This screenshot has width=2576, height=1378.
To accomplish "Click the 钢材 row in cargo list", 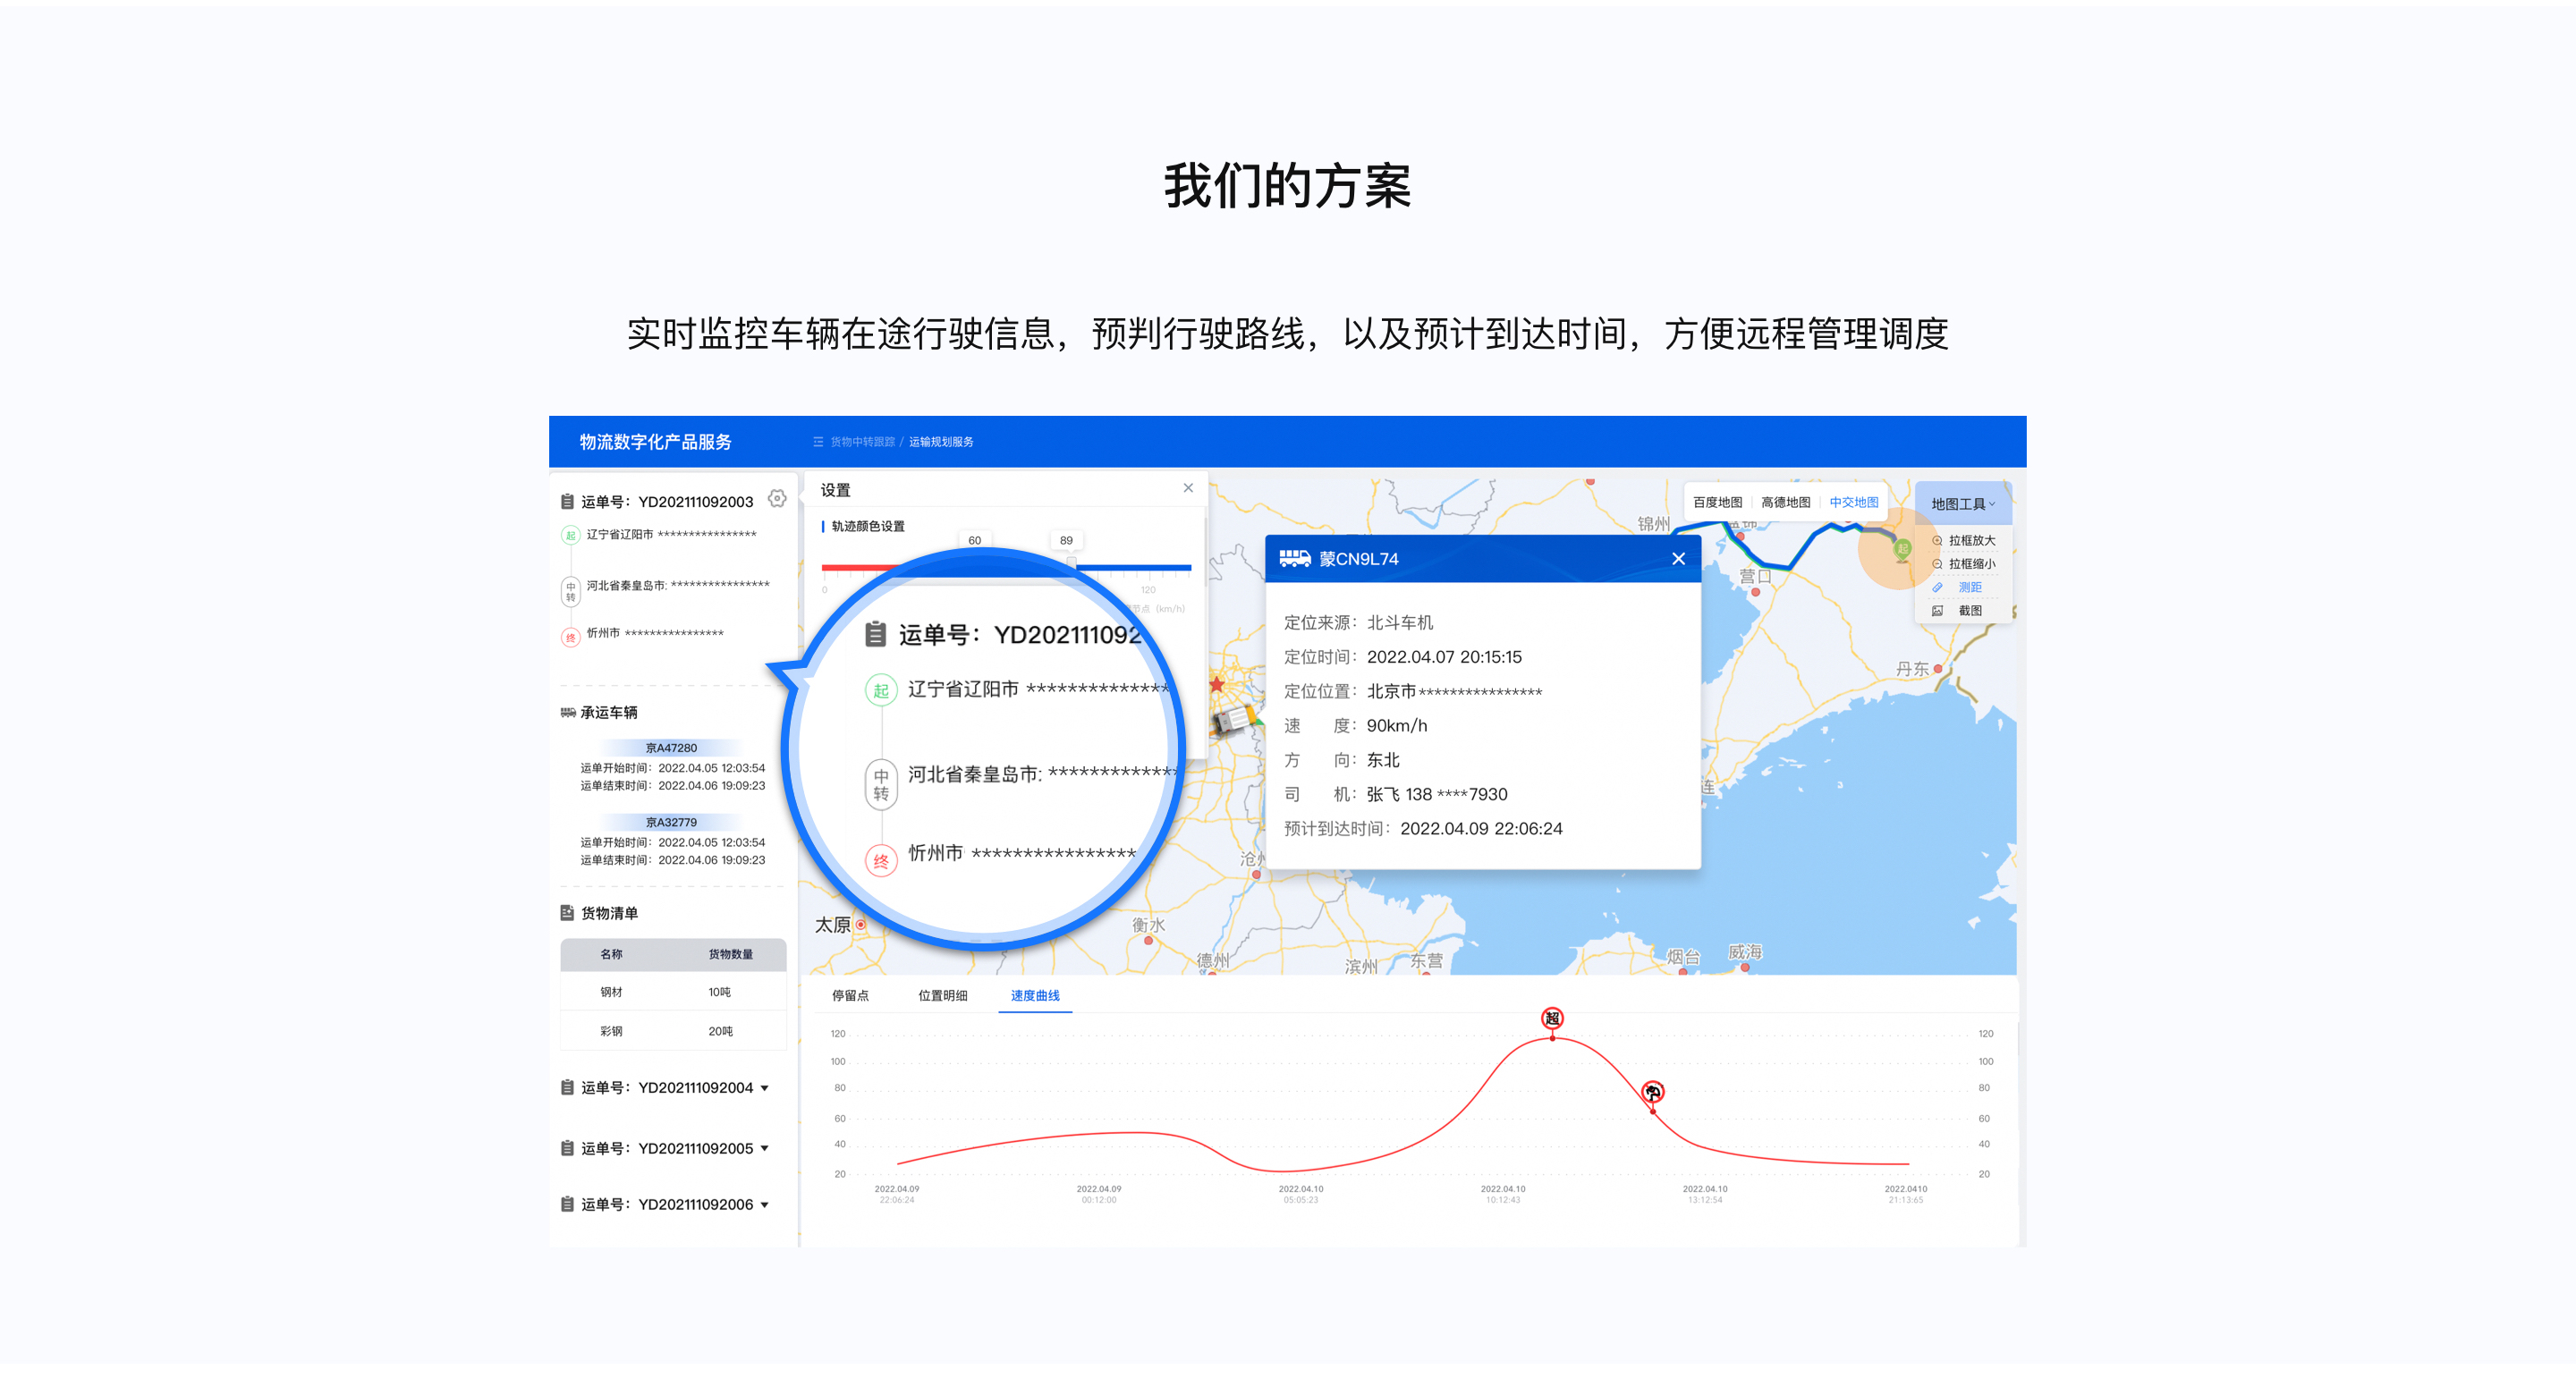I will point(673,992).
